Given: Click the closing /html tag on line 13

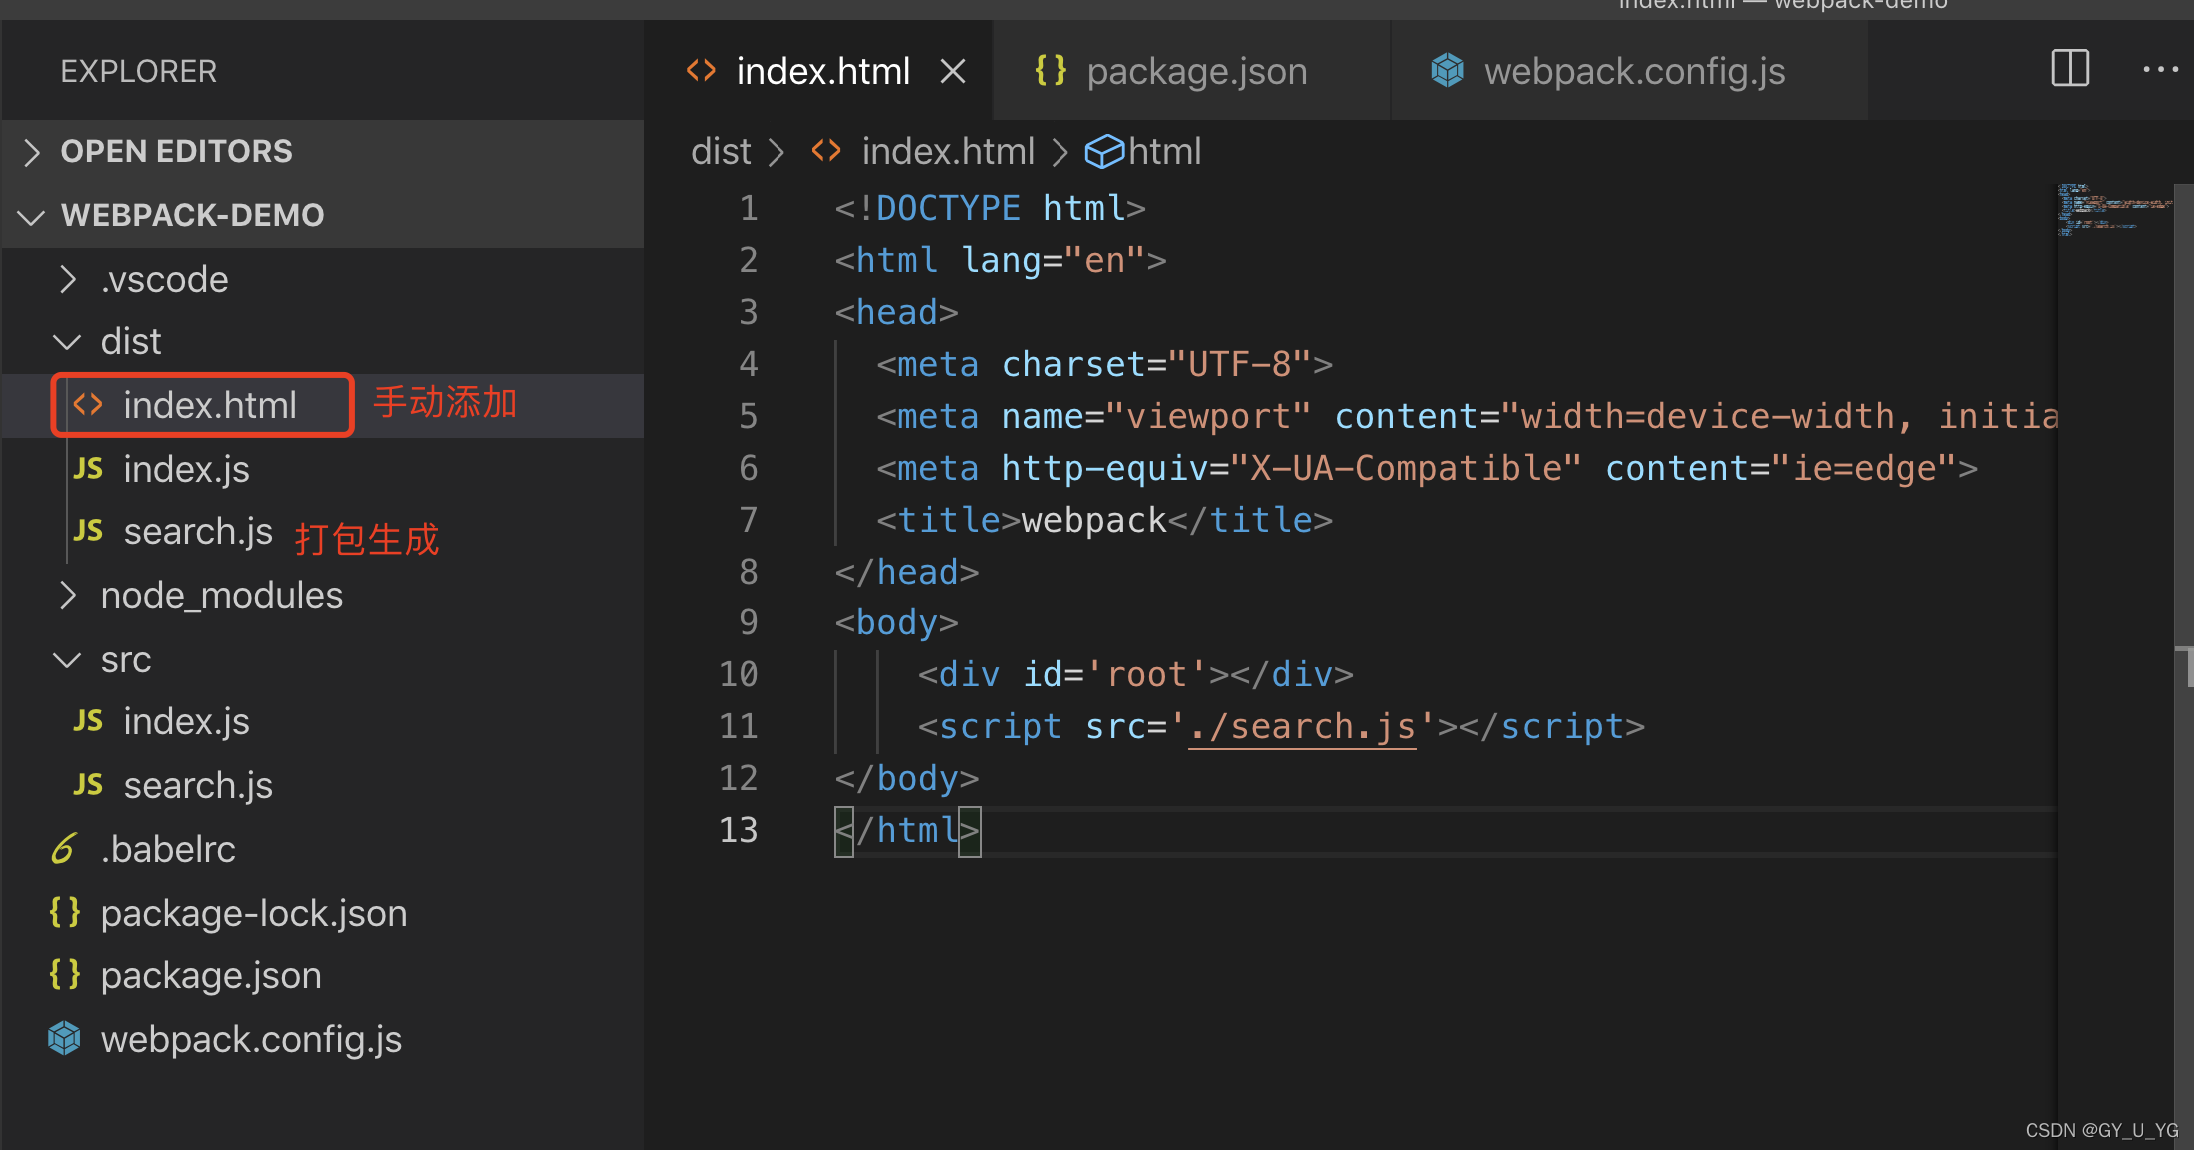Looking at the screenshot, I should click(907, 830).
